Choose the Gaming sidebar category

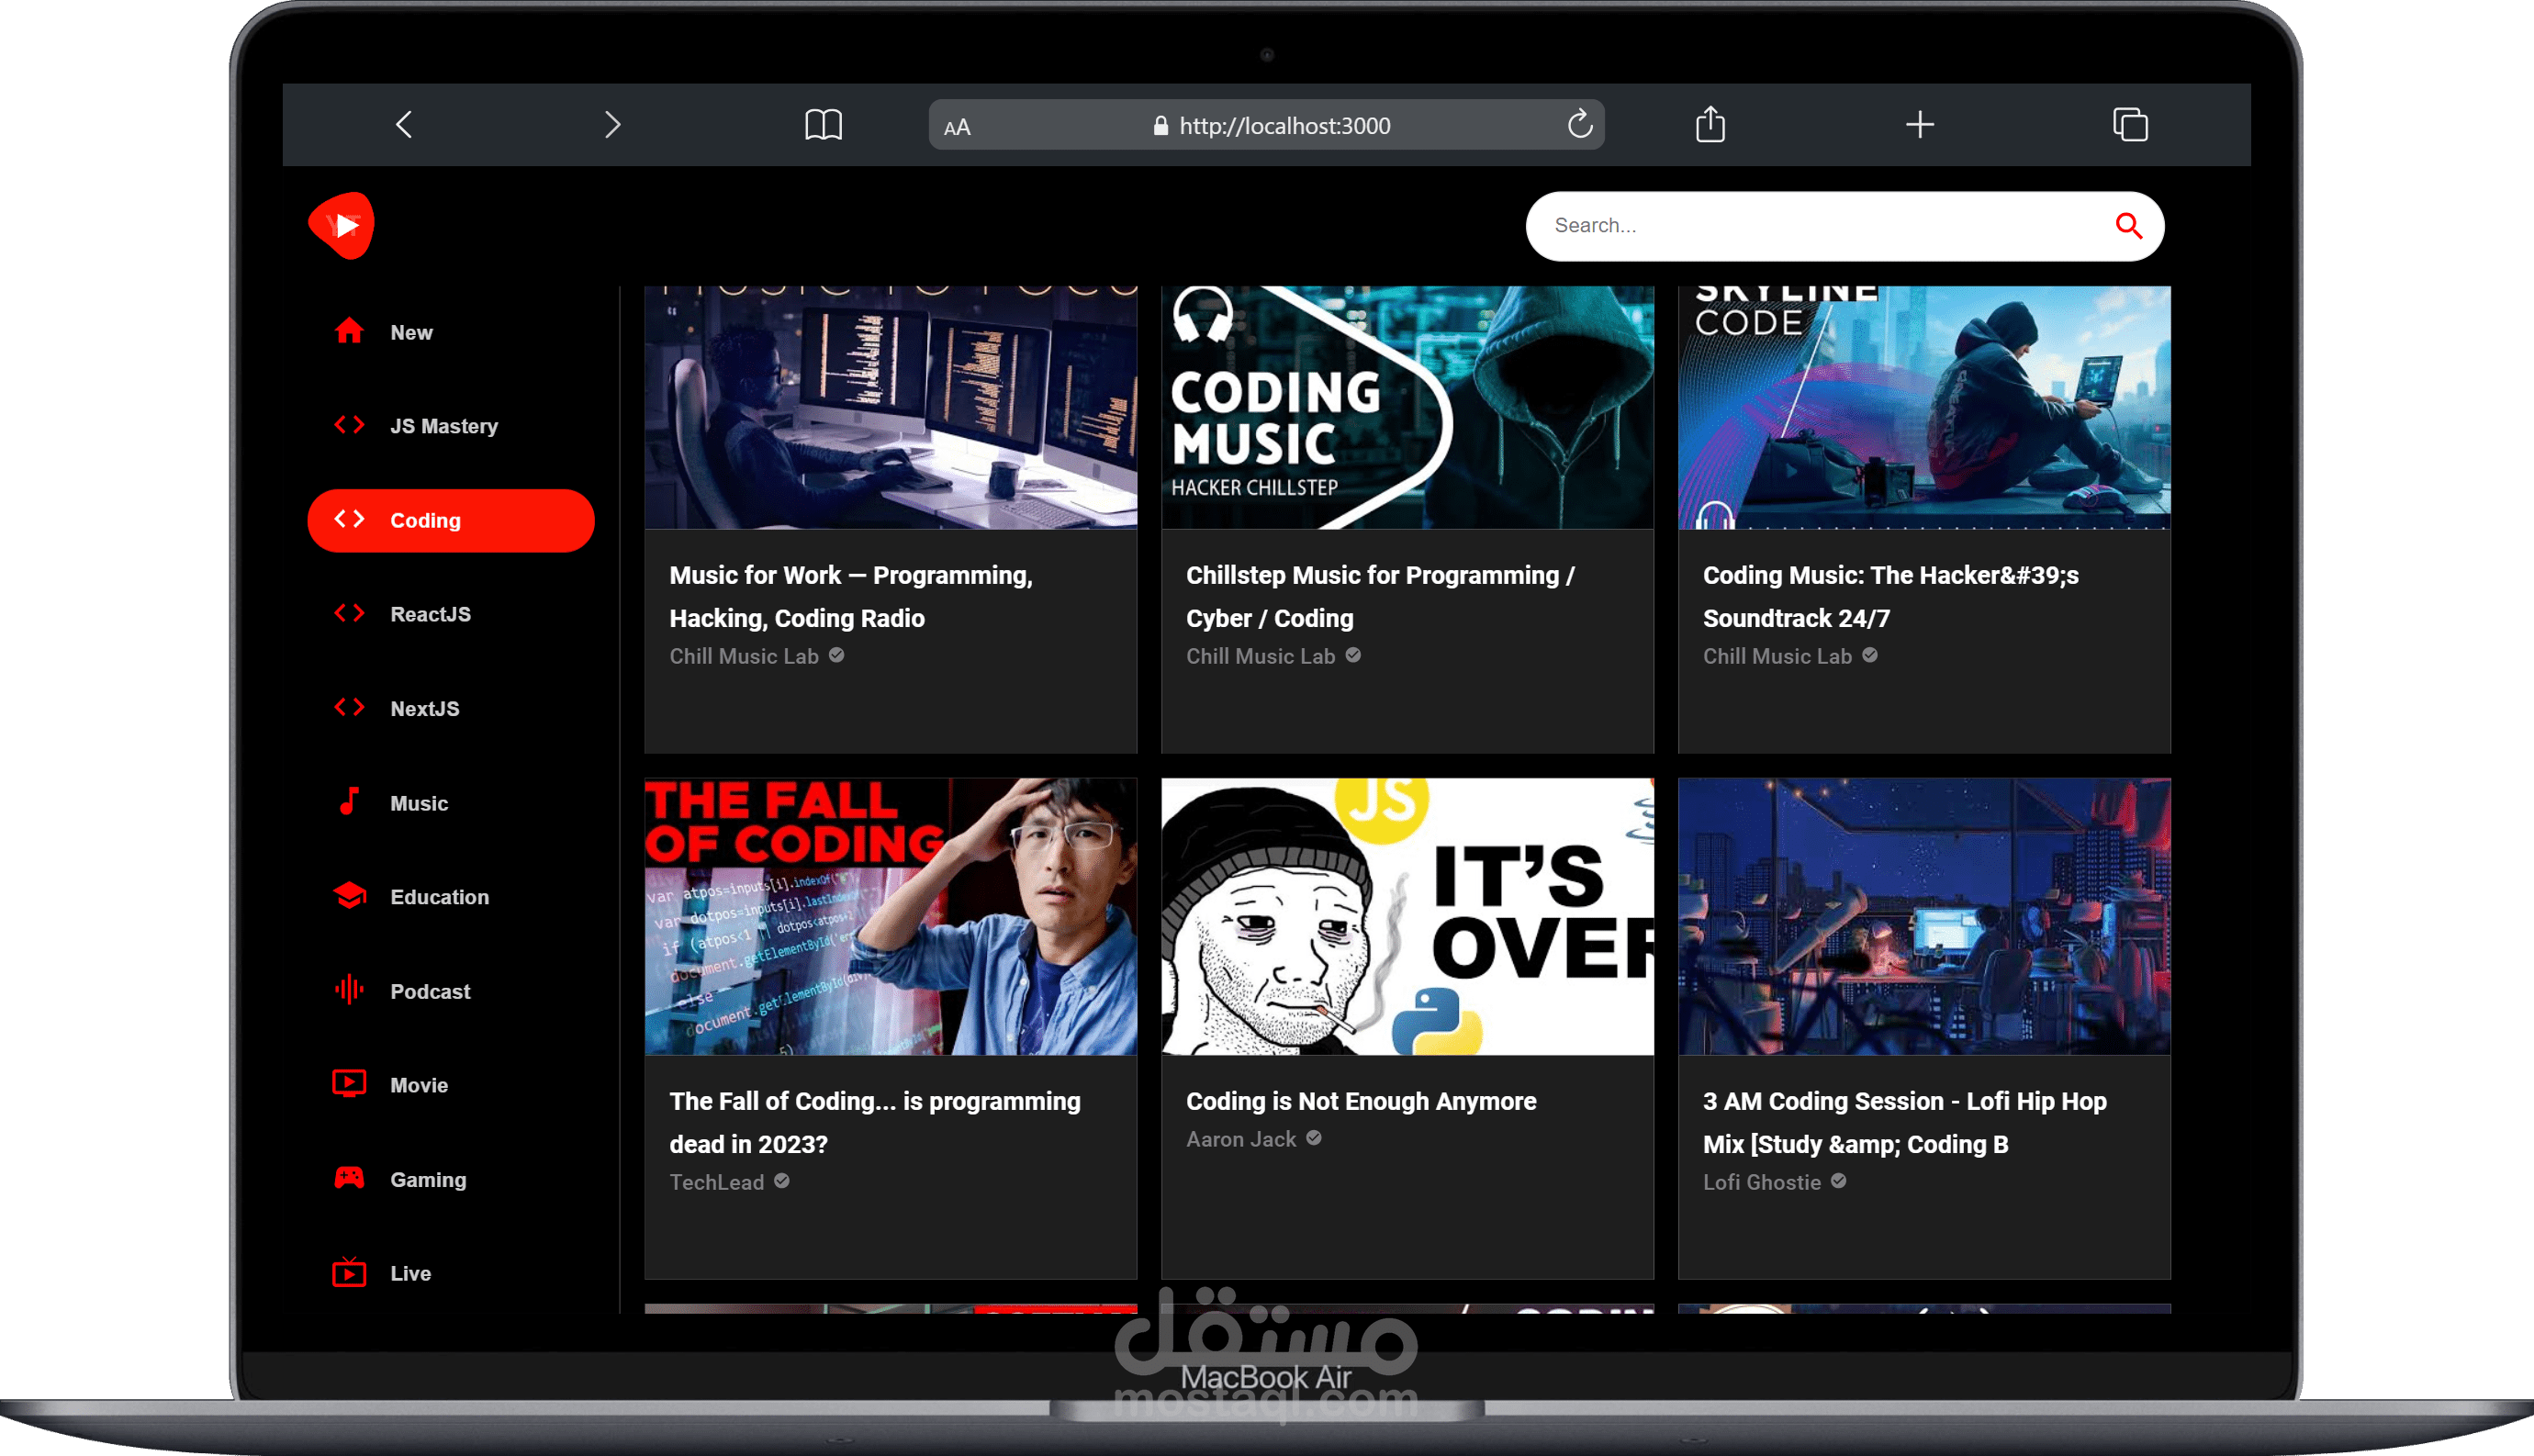click(x=427, y=1180)
